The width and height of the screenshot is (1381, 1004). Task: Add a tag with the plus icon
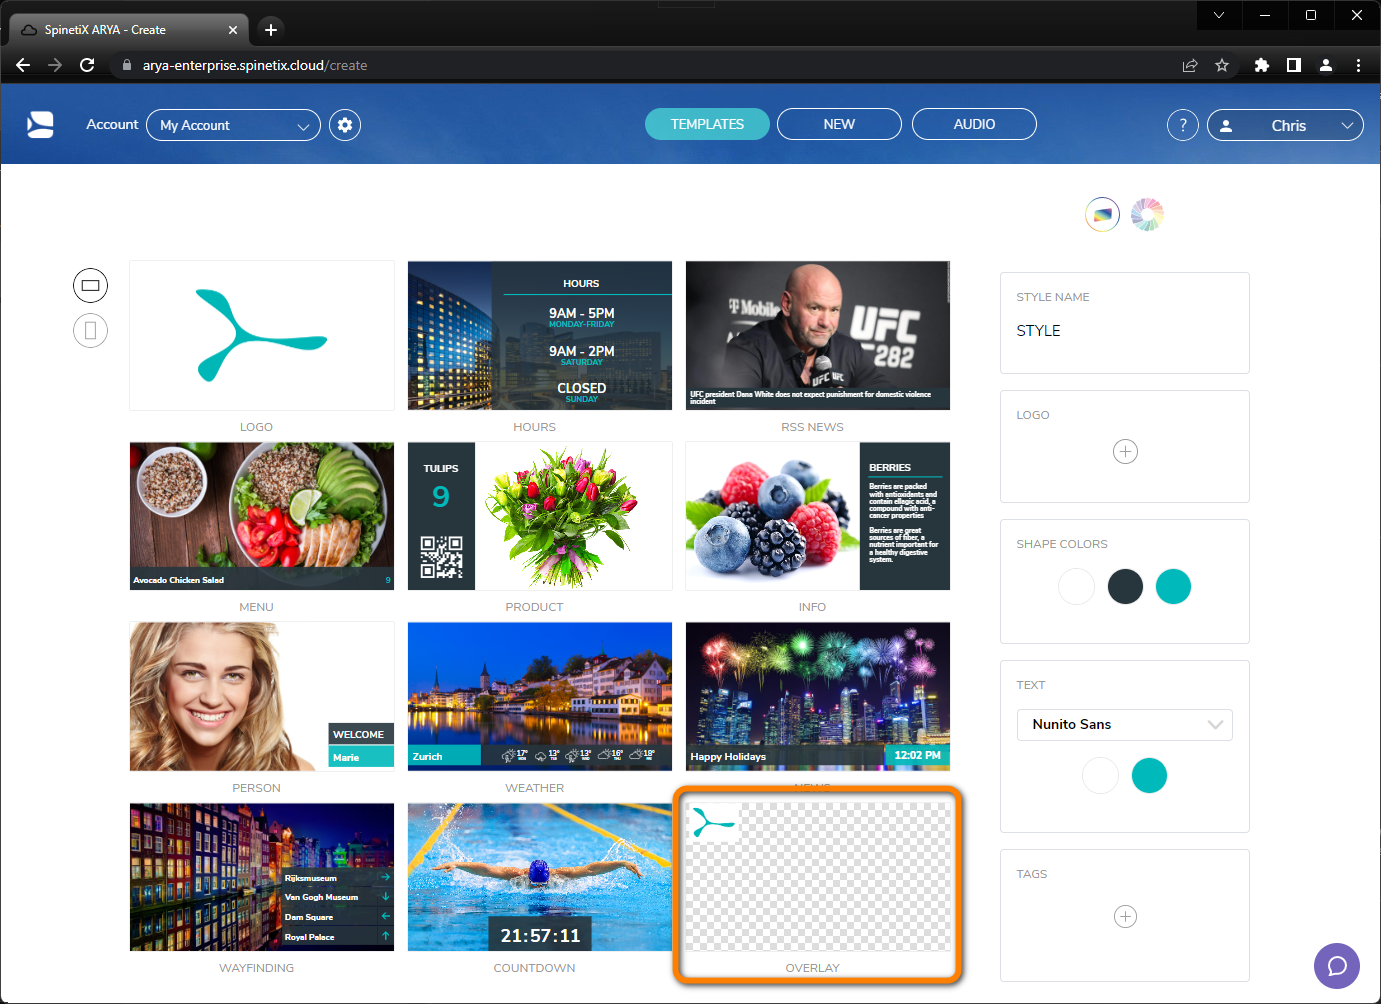pyautogui.click(x=1125, y=916)
